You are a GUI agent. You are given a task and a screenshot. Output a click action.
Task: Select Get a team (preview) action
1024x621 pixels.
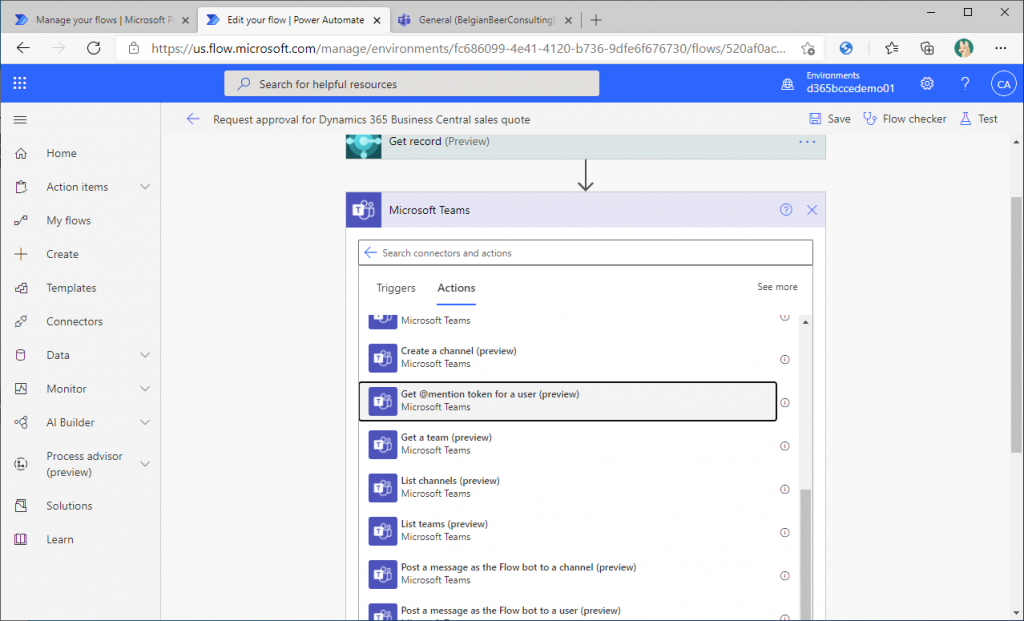[x=568, y=444]
